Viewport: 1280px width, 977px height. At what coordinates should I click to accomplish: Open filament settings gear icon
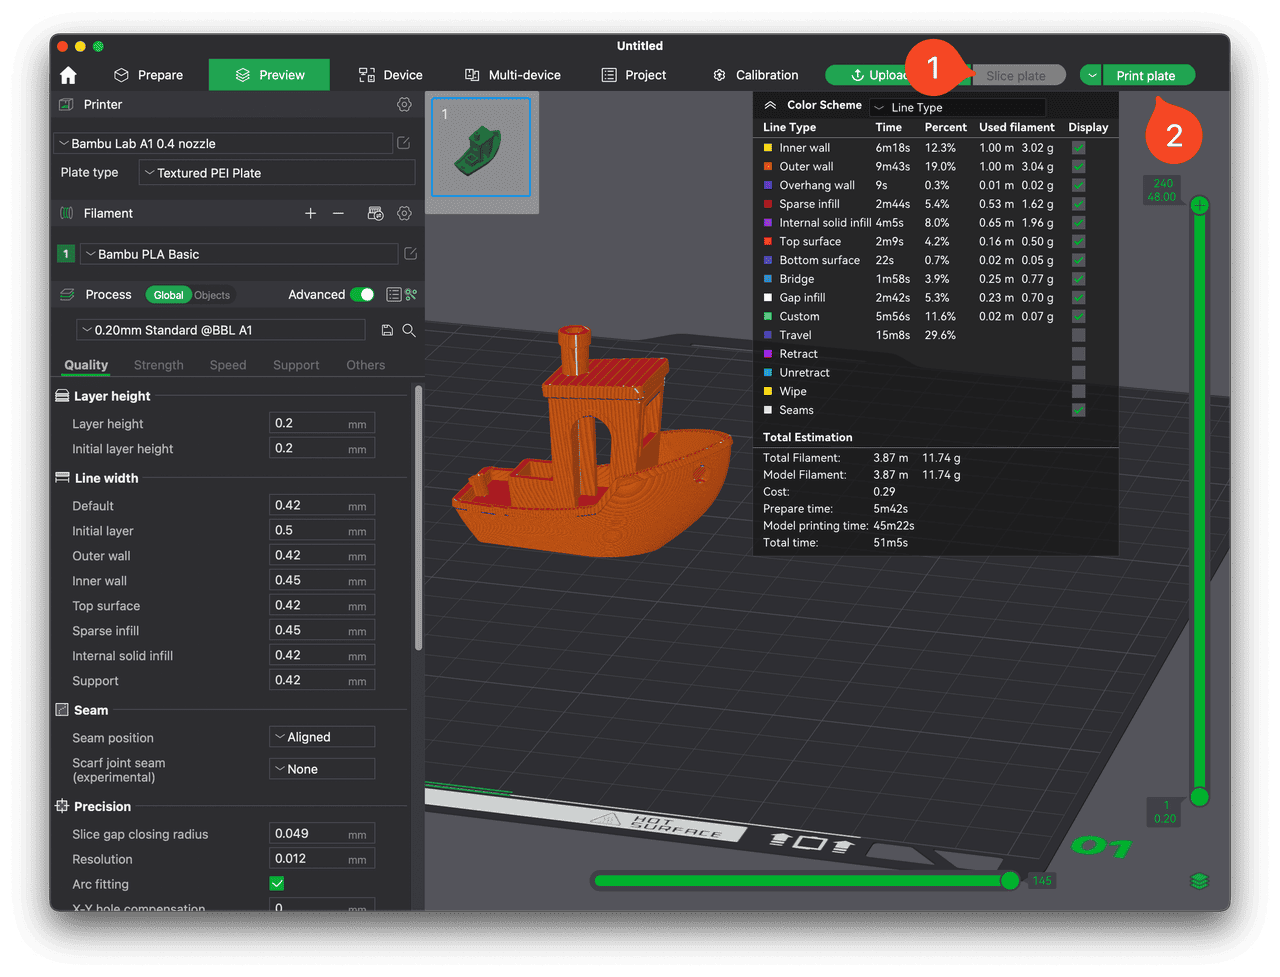coord(404,213)
